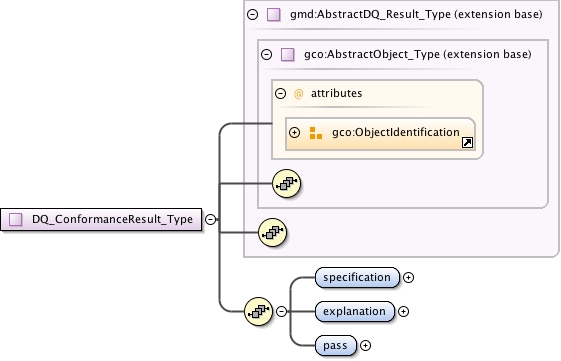Viewport: 561px width, 361px height.
Task: Click the @ attributes icon
Action: [x=298, y=93]
